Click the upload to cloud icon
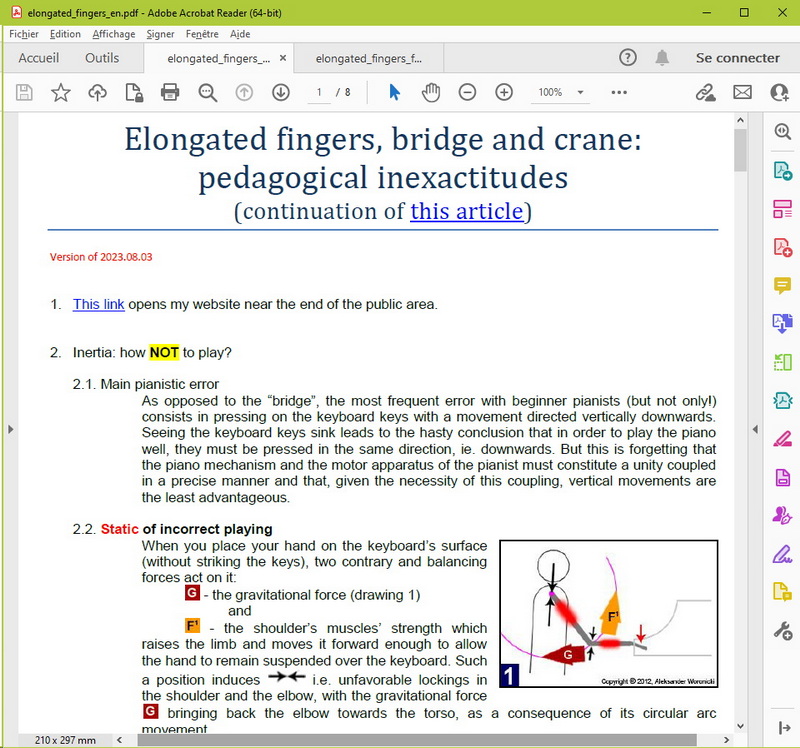Image resolution: width=800 pixels, height=748 pixels. click(x=97, y=92)
